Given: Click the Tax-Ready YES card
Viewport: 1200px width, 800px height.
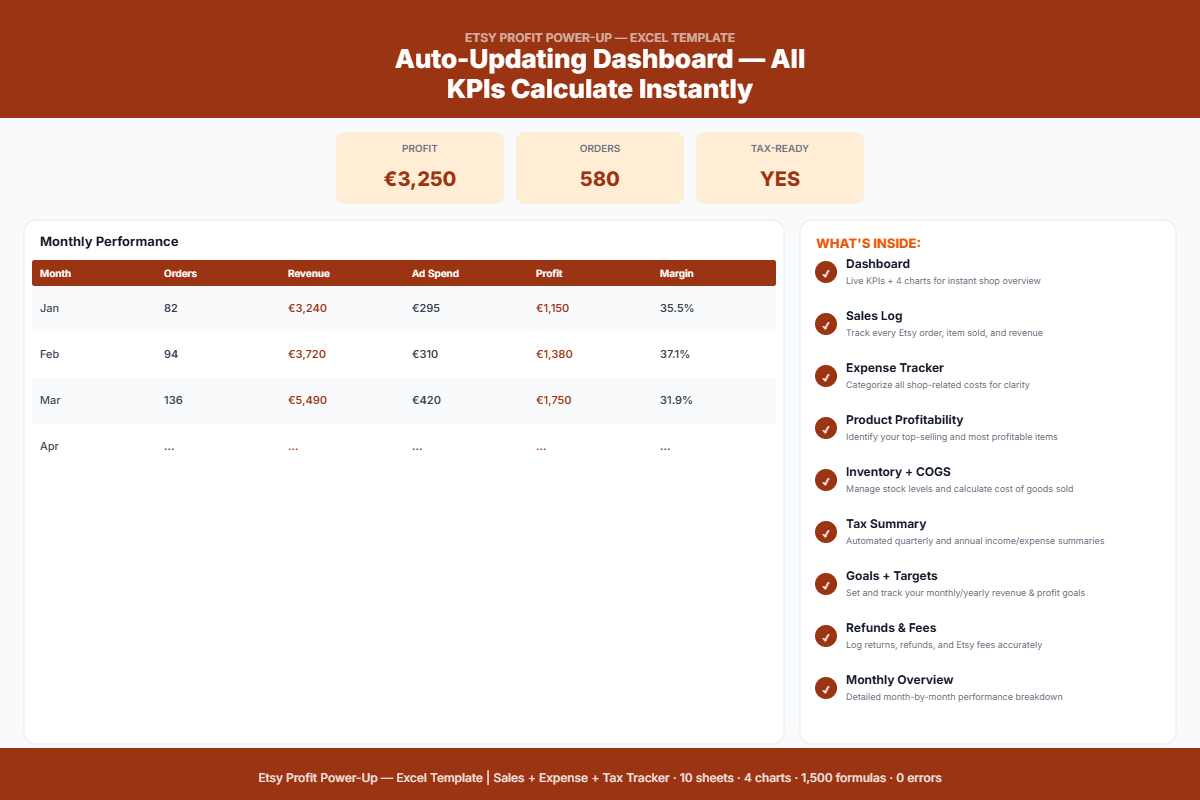Looking at the screenshot, I should [x=780, y=168].
